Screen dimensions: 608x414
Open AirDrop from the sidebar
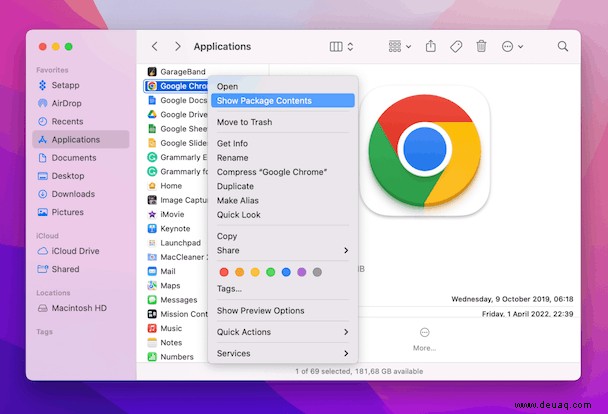[x=81, y=104]
